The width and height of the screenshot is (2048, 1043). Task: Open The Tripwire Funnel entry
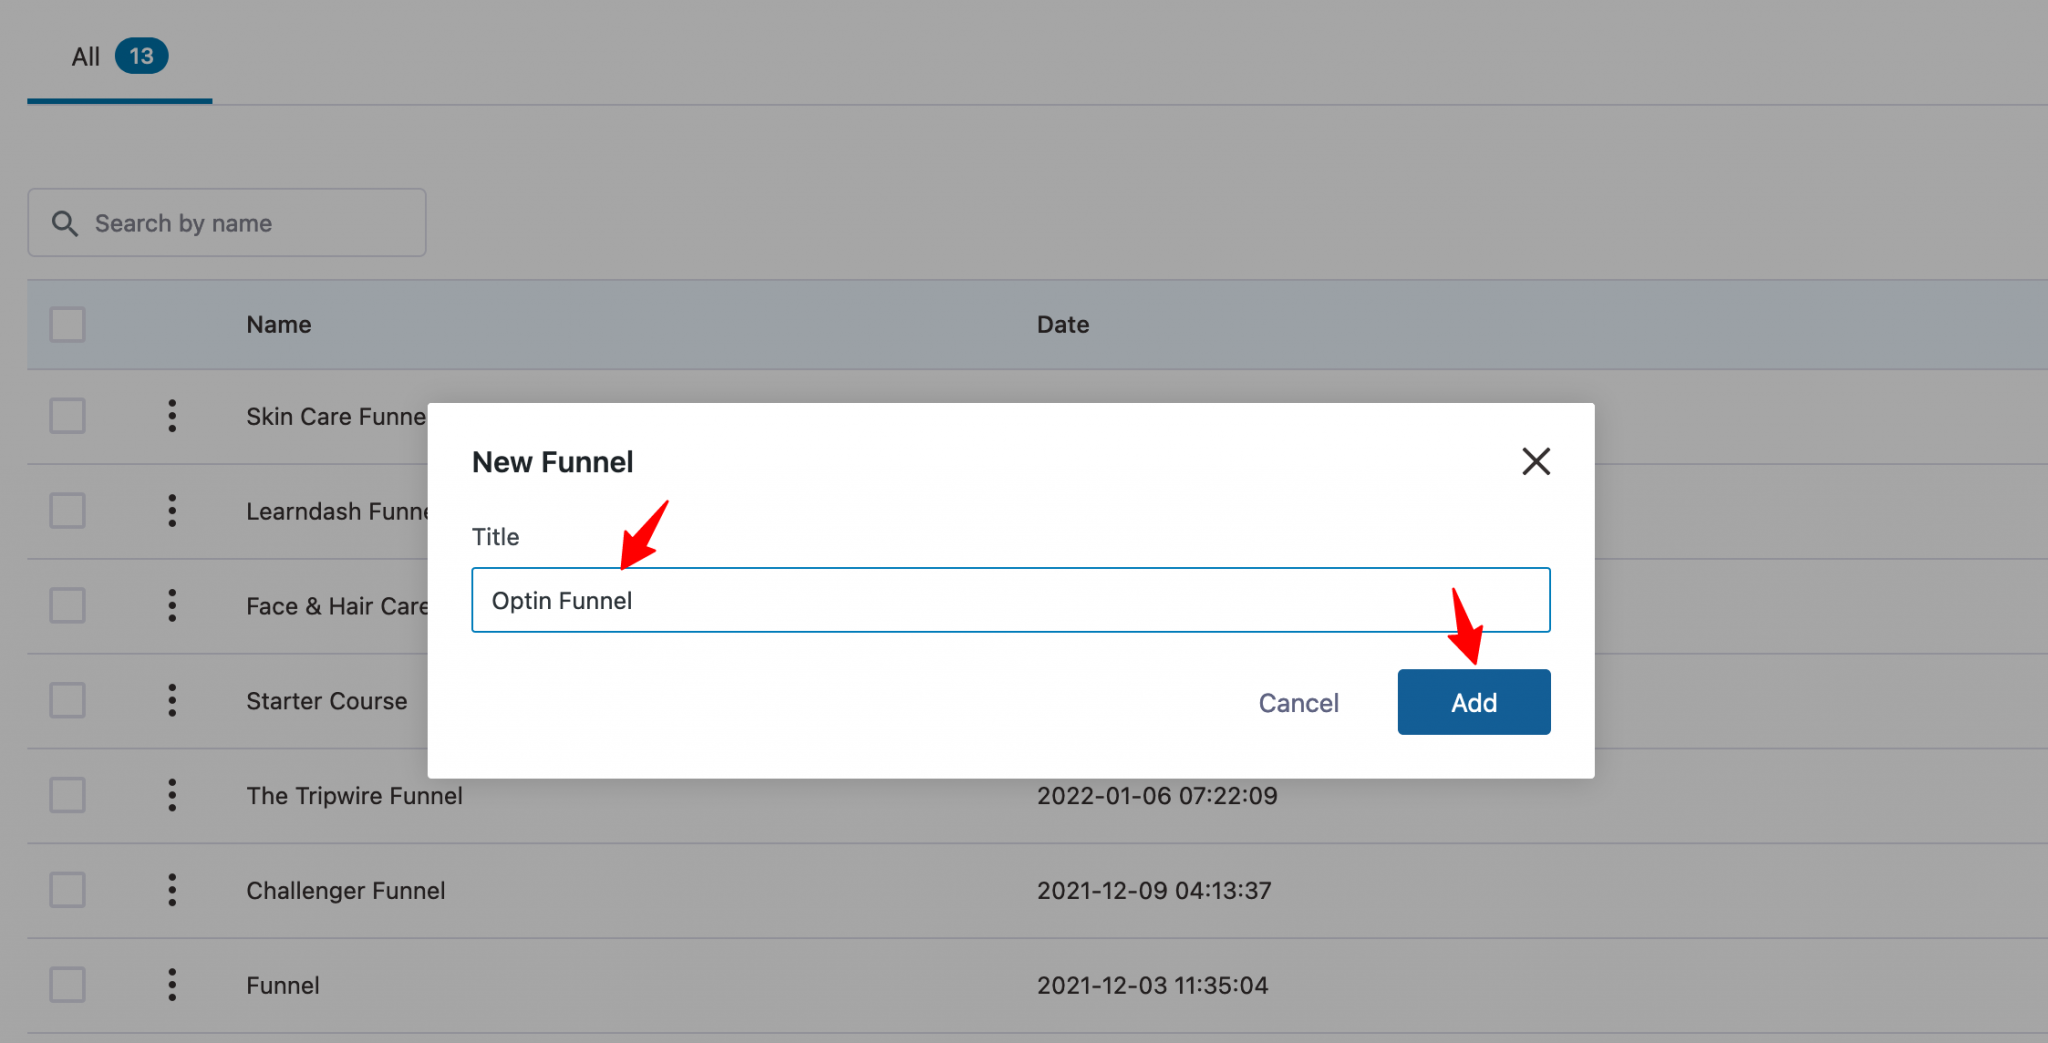[x=354, y=795]
